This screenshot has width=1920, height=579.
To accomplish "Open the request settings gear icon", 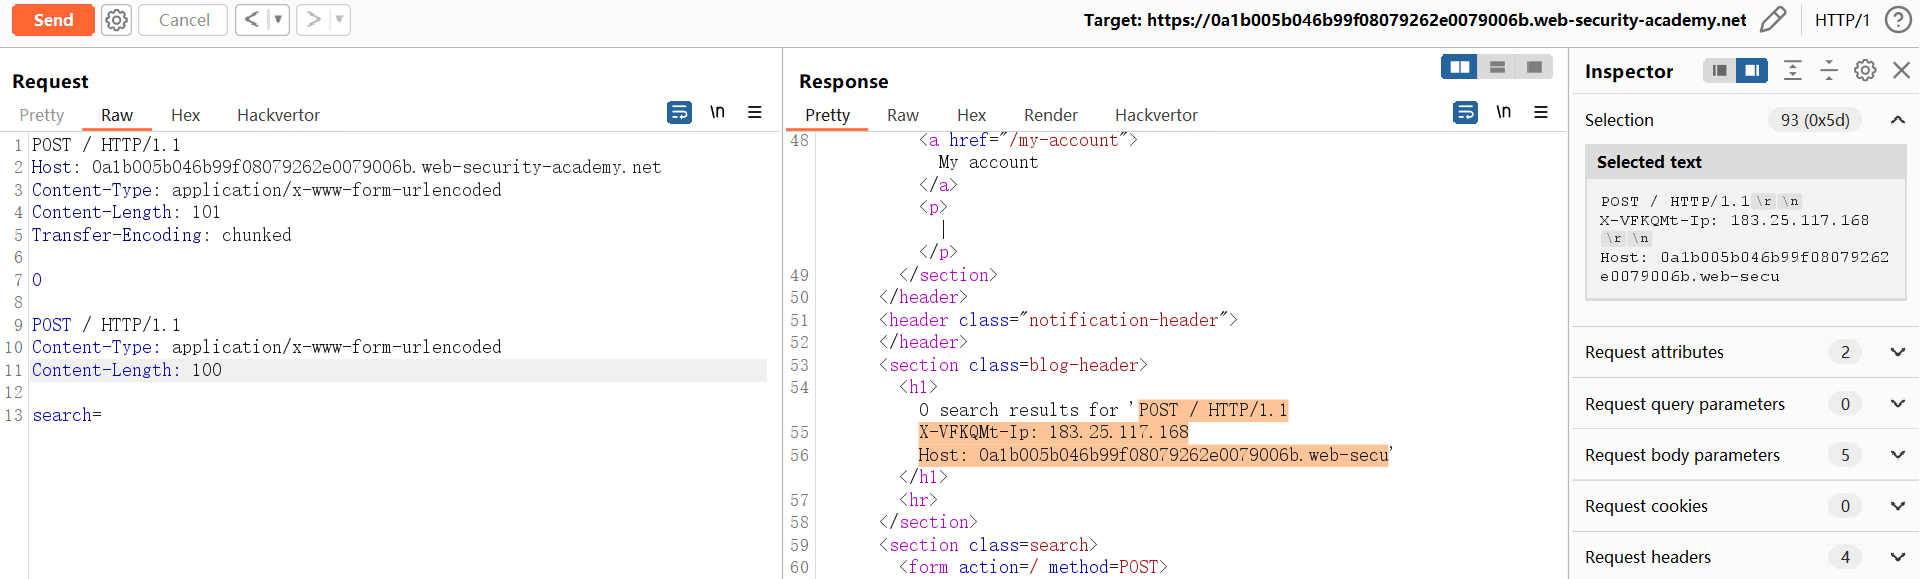I will [x=117, y=20].
